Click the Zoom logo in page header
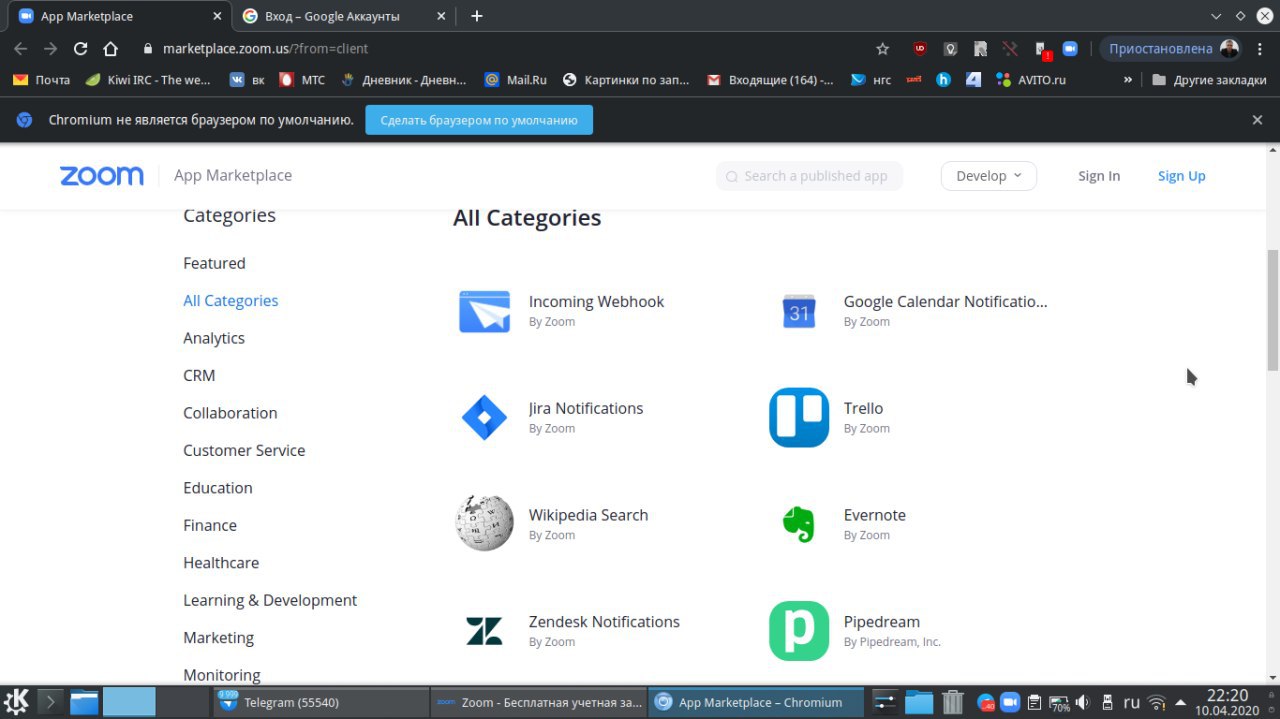The image size is (1280, 719). 102,176
